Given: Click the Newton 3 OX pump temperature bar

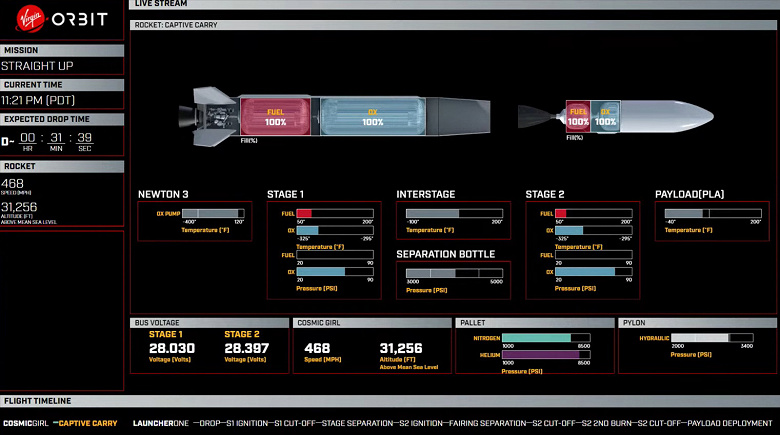Looking at the screenshot, I should (213, 214).
